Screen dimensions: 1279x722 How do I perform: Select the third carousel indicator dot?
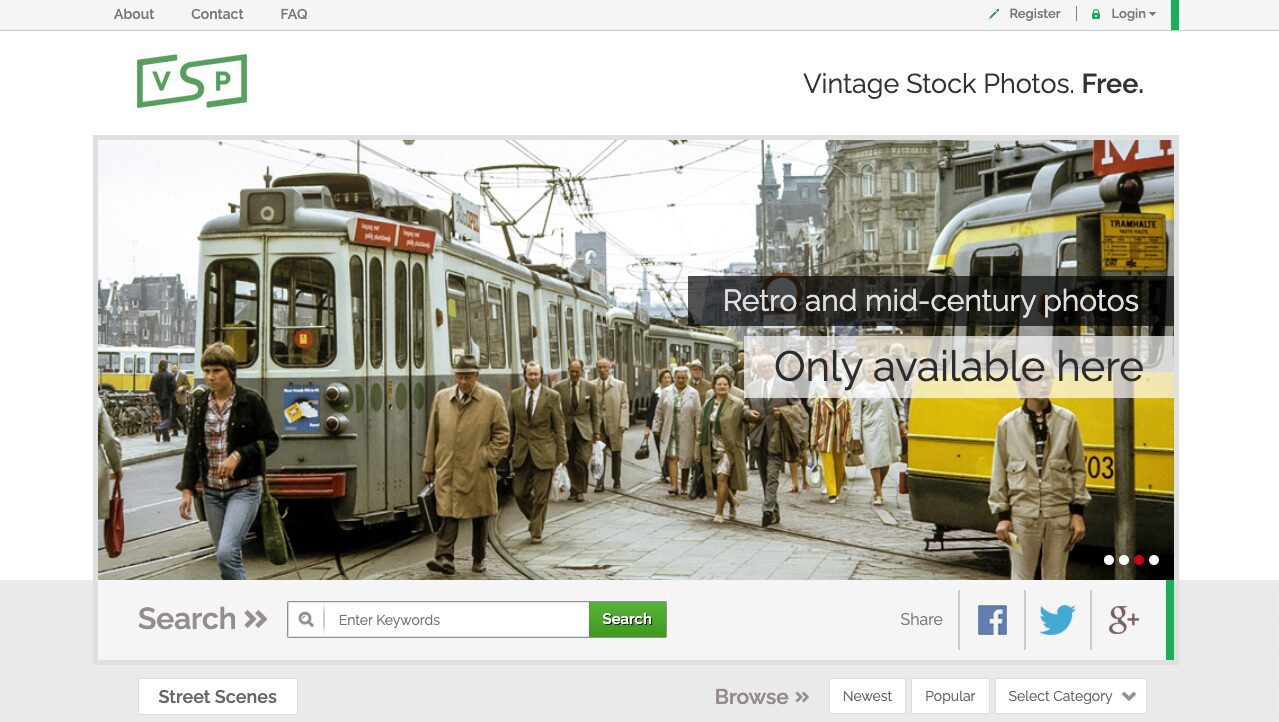[1139, 560]
